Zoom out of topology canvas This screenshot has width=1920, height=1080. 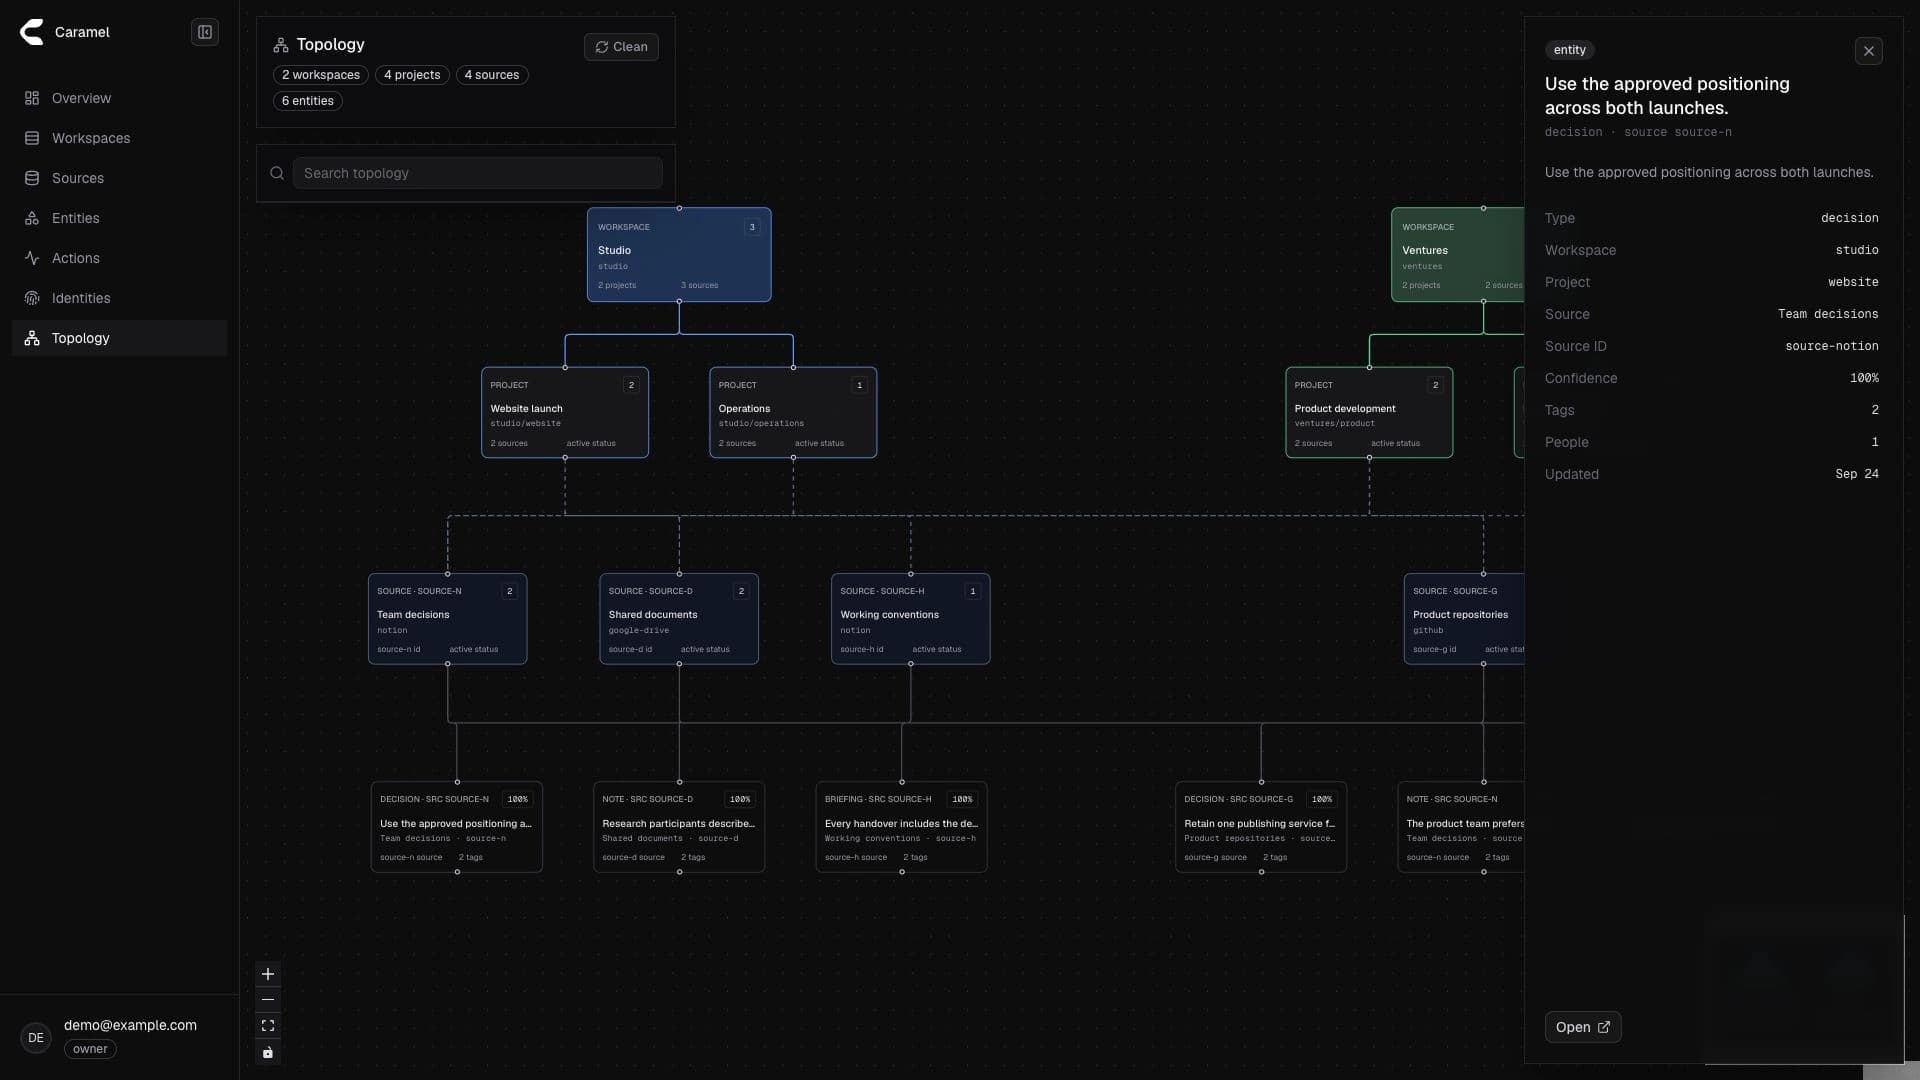click(x=268, y=1000)
